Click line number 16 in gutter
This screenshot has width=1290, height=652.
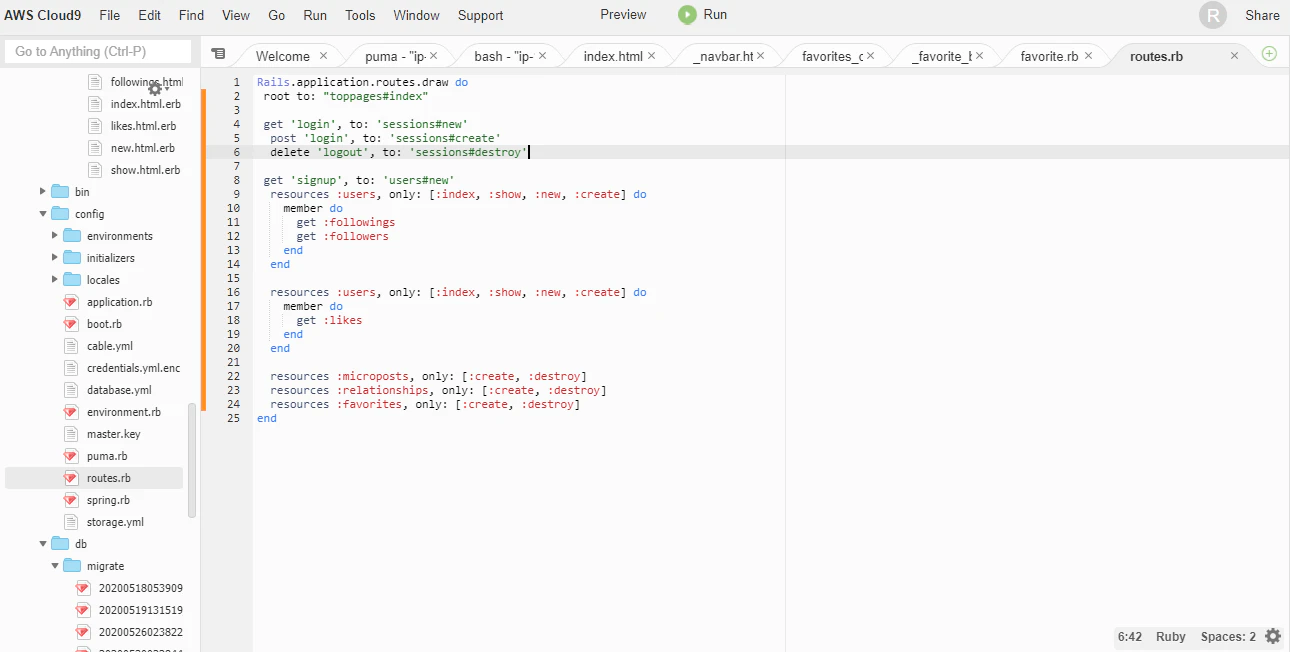click(233, 292)
